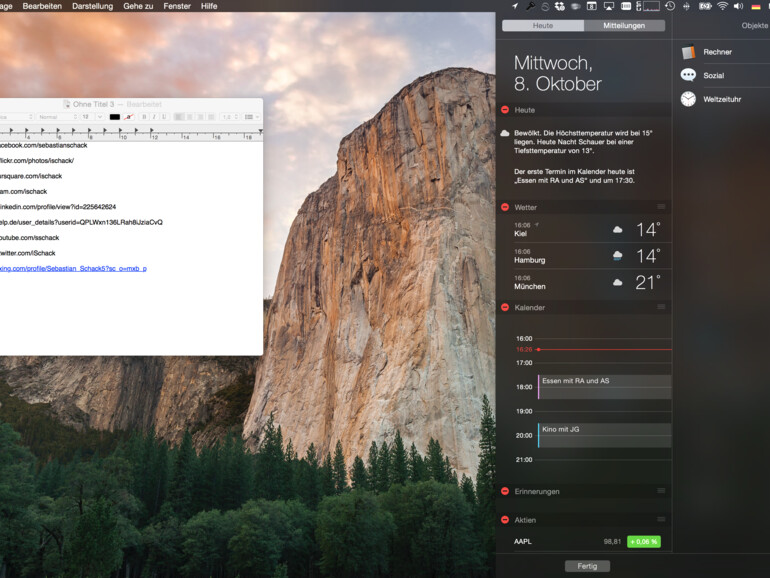
Task: Open the line spacing 1,0 dropdown
Action: coord(230,117)
